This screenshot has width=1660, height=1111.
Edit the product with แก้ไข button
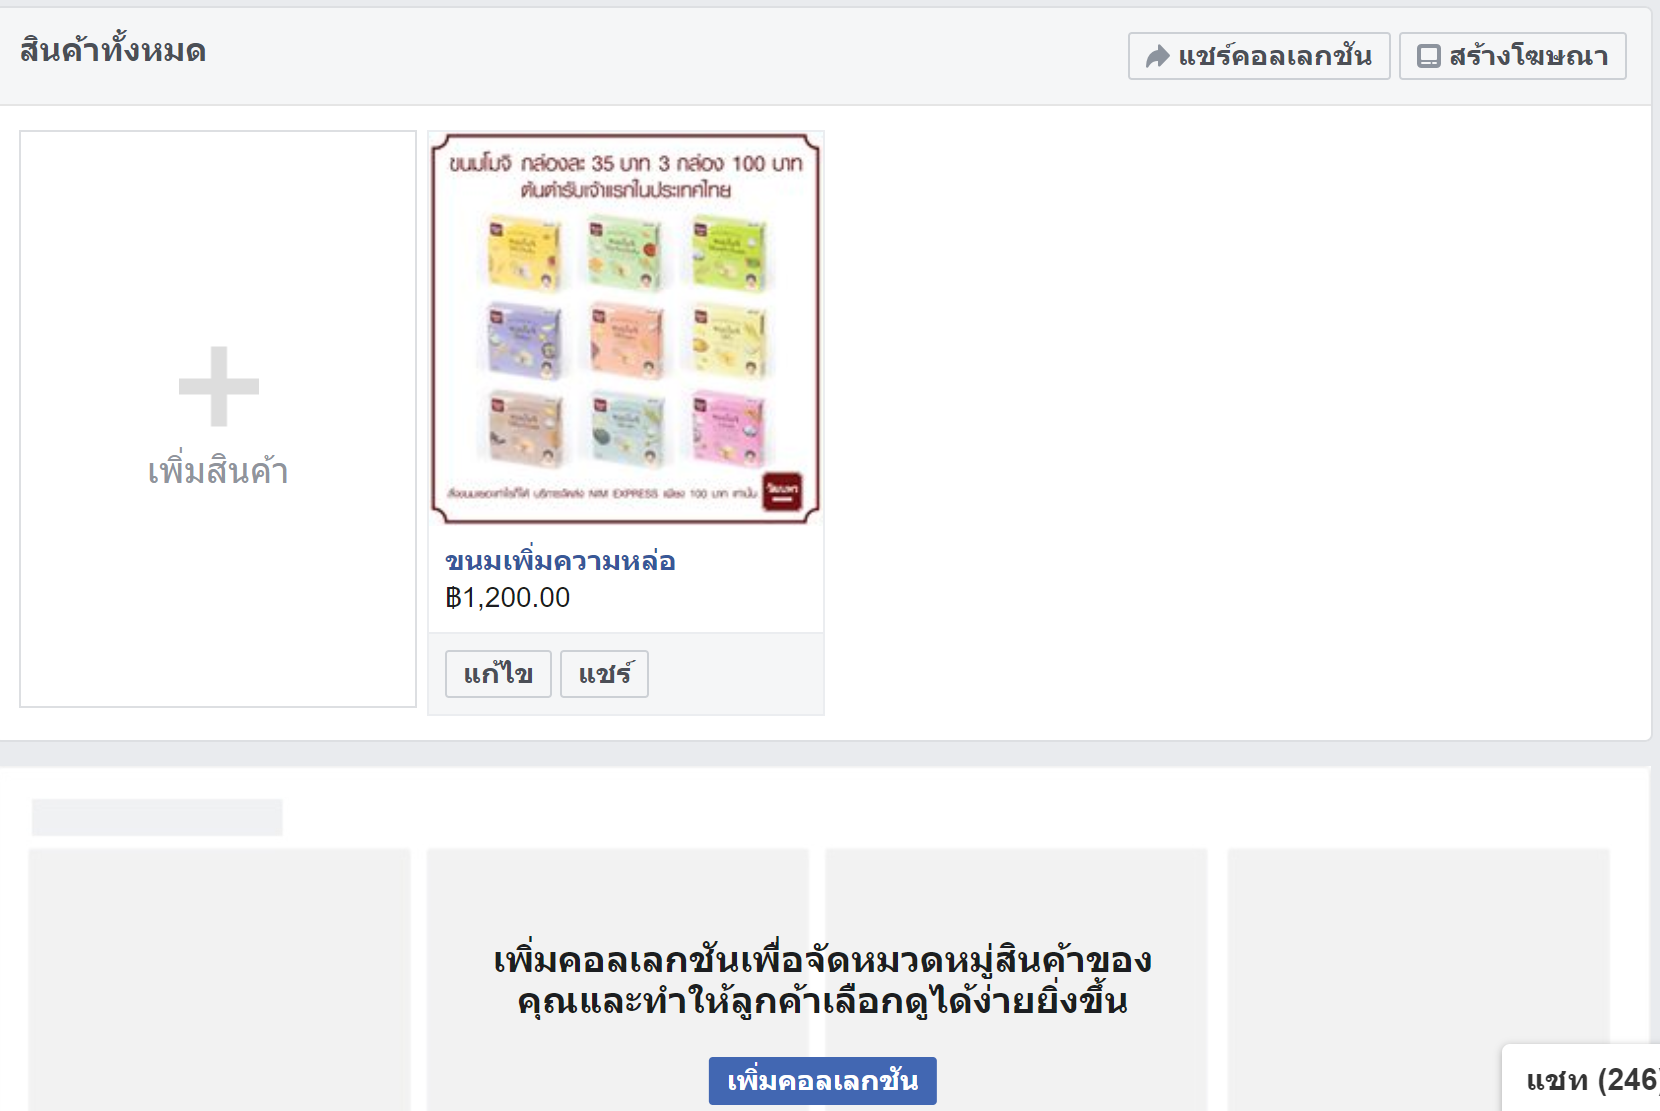[498, 674]
